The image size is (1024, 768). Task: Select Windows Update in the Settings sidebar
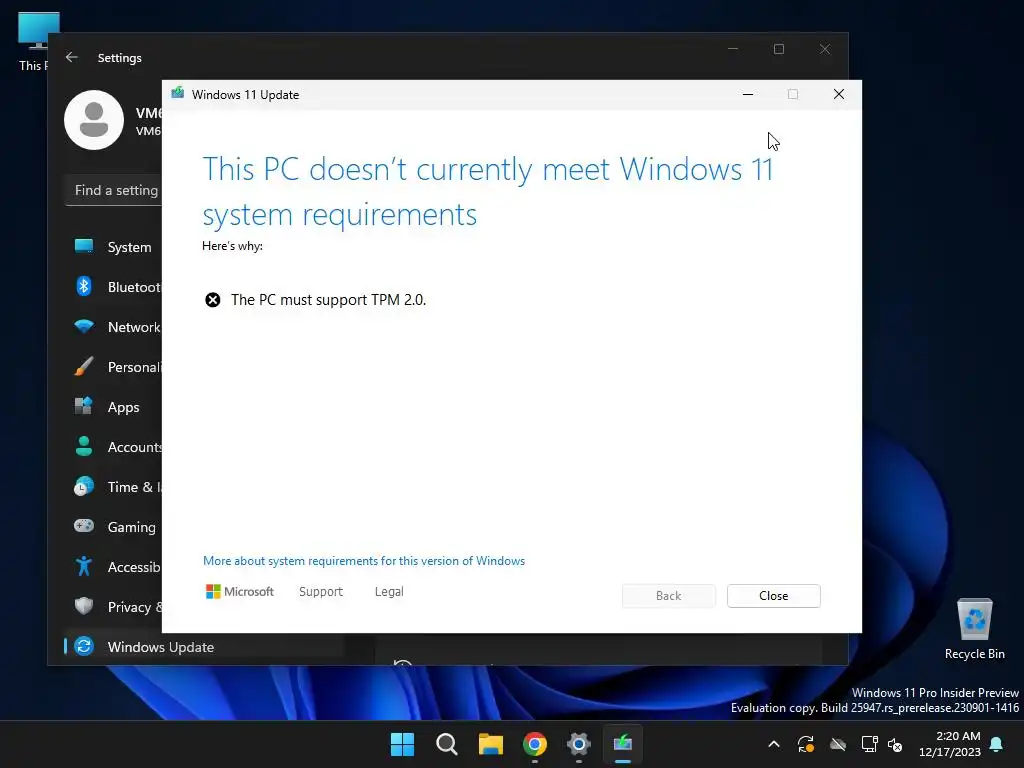pos(204,647)
